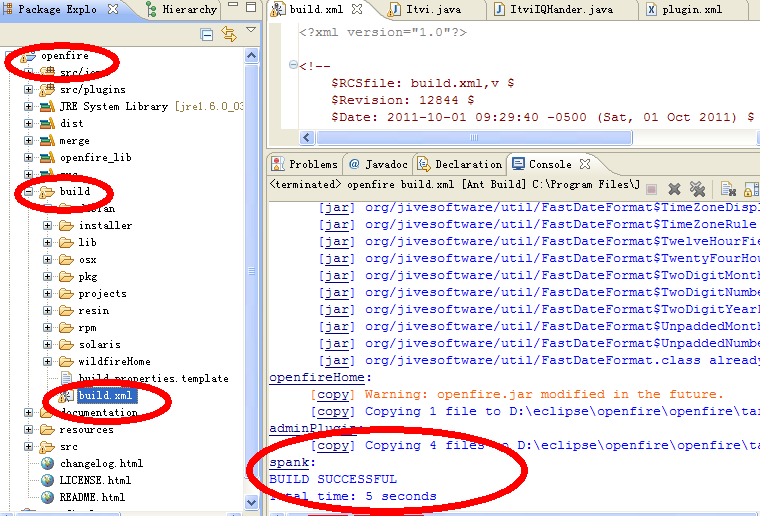Image resolution: width=760 pixels, height=516 pixels.
Task: Click [copy] link before Warning message
Action: coord(332,394)
